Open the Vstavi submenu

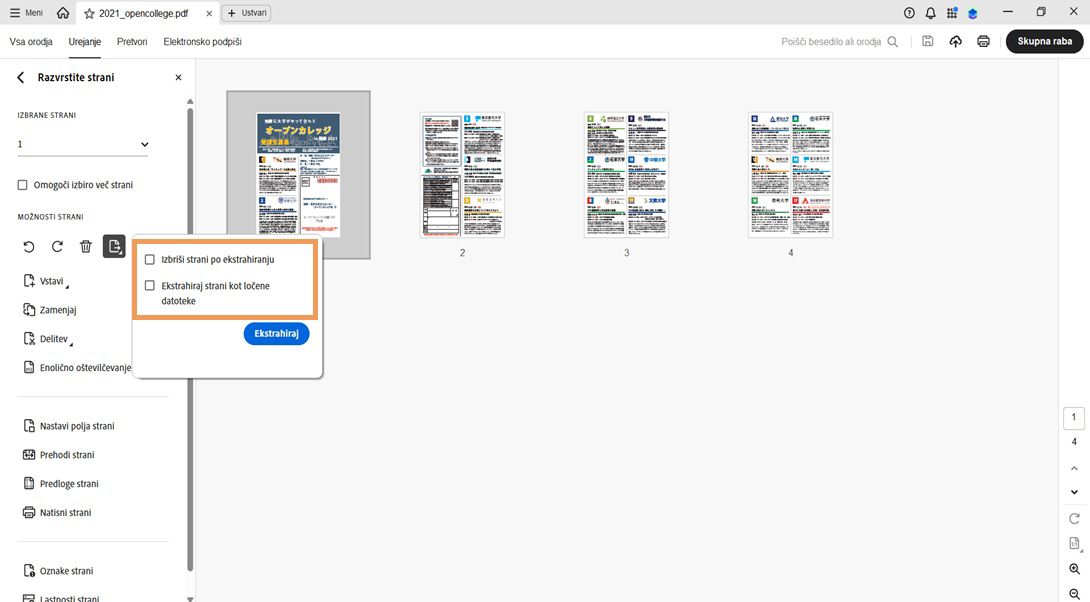pyautogui.click(x=46, y=281)
